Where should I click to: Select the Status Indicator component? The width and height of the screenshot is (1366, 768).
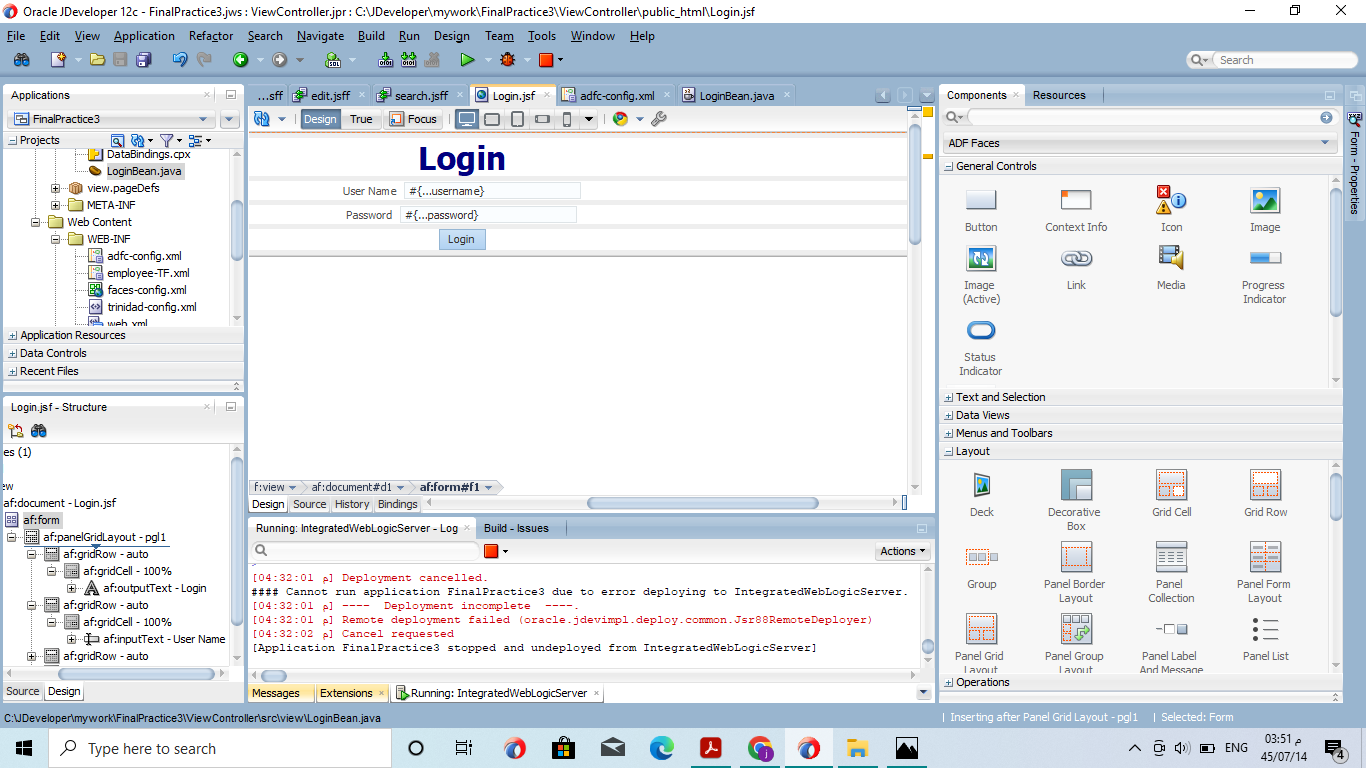click(x=980, y=347)
